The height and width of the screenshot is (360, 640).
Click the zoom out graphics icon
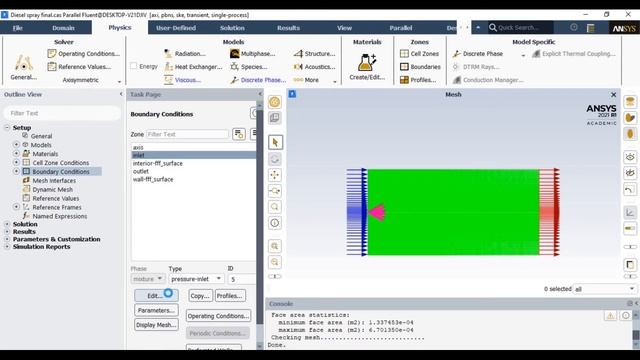click(275, 262)
